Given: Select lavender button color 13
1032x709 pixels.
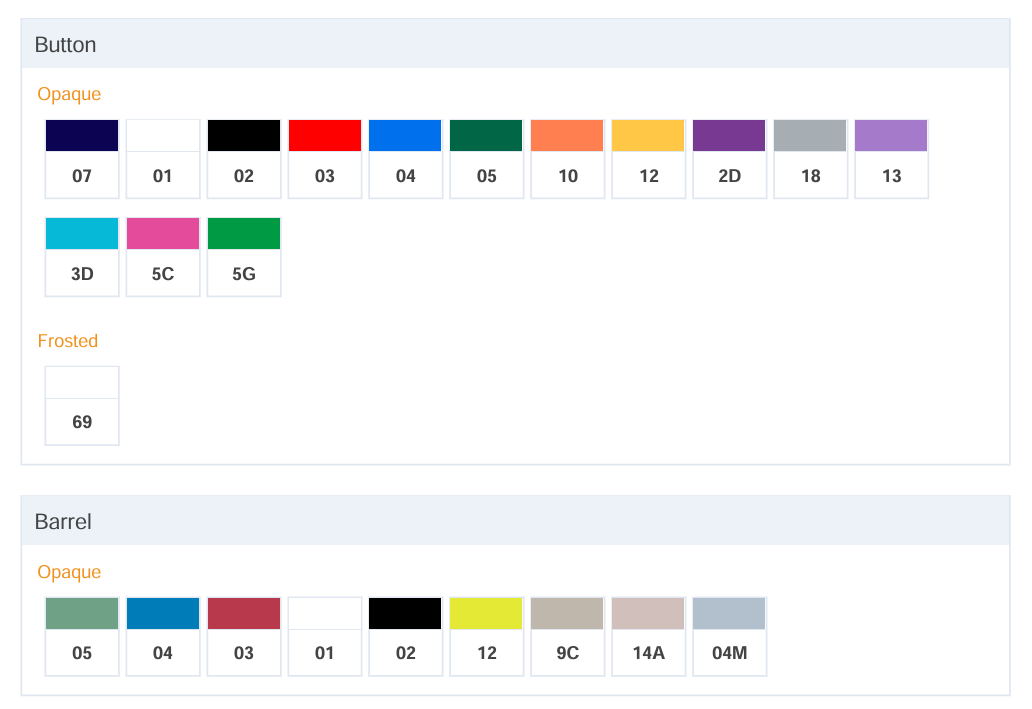Looking at the screenshot, I should pyautogui.click(x=892, y=158).
